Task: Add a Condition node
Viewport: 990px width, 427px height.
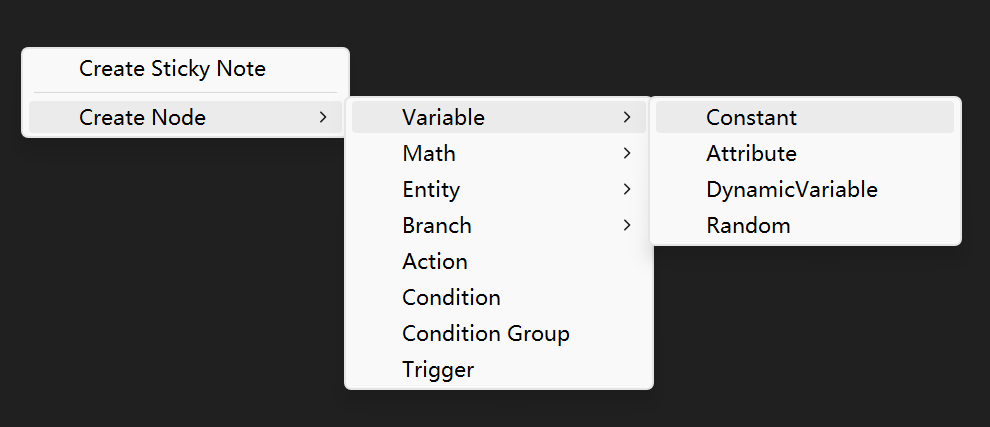Action: tap(451, 297)
